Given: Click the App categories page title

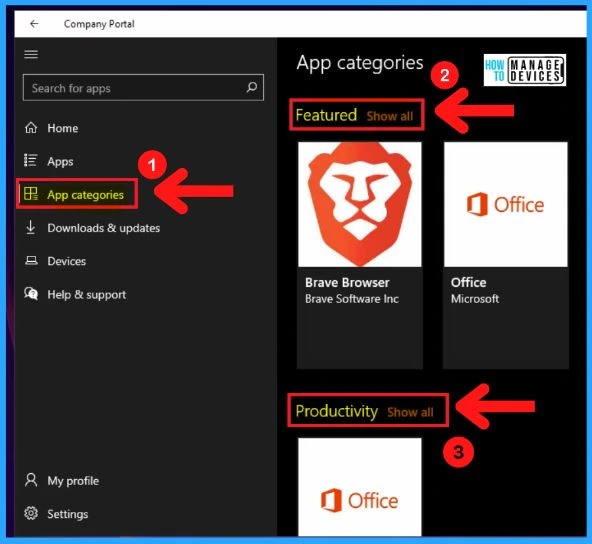Looking at the screenshot, I should click(360, 63).
